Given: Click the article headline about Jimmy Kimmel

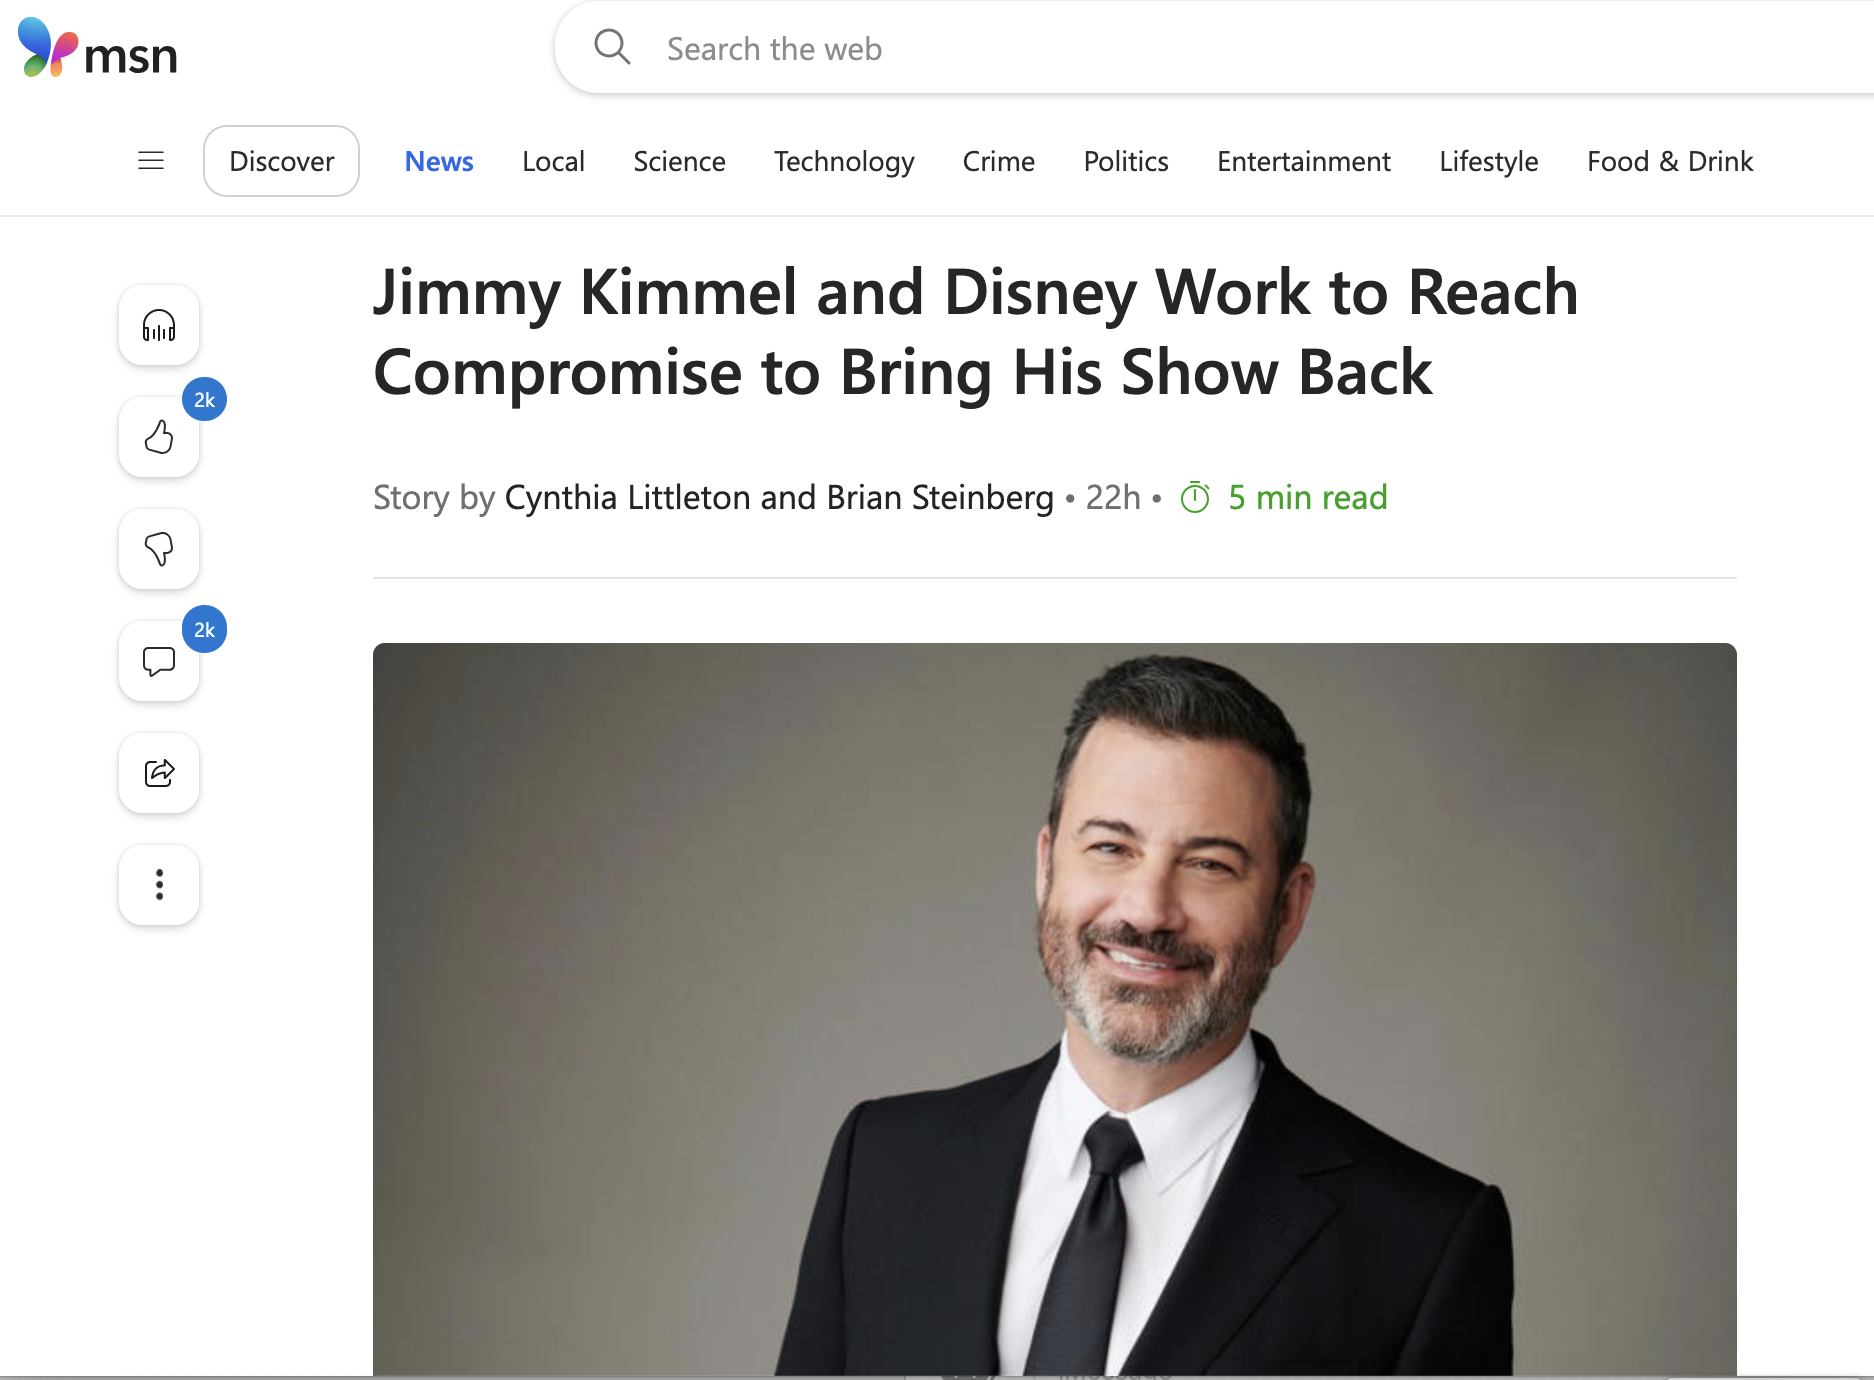Looking at the screenshot, I should pos(975,332).
